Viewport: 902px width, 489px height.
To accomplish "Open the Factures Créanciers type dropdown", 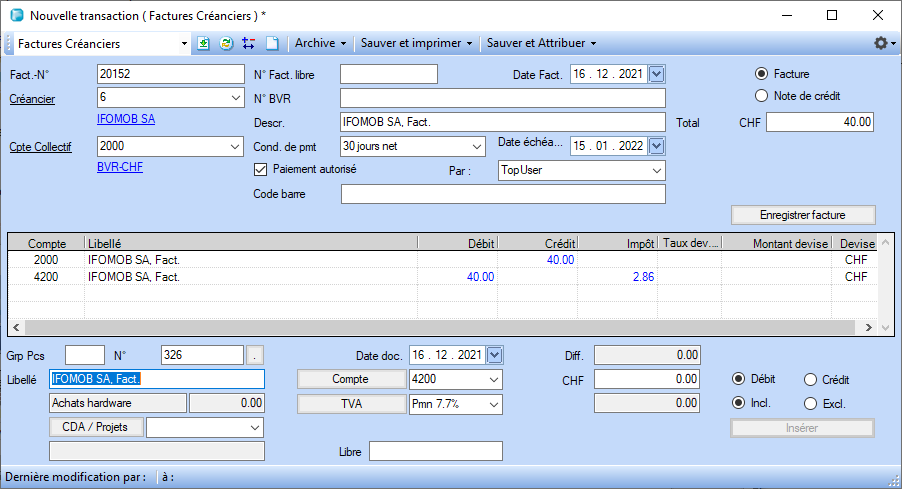I will coord(184,44).
